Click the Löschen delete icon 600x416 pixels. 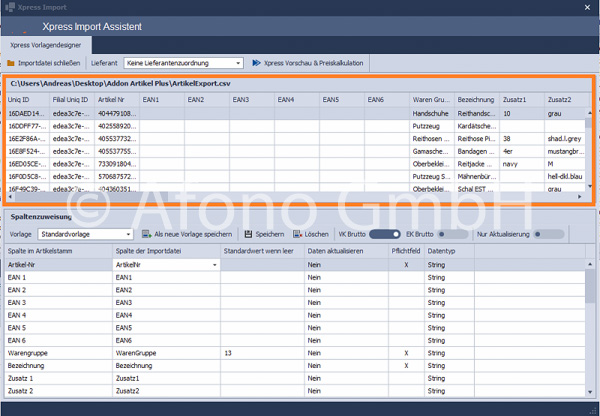pos(298,234)
